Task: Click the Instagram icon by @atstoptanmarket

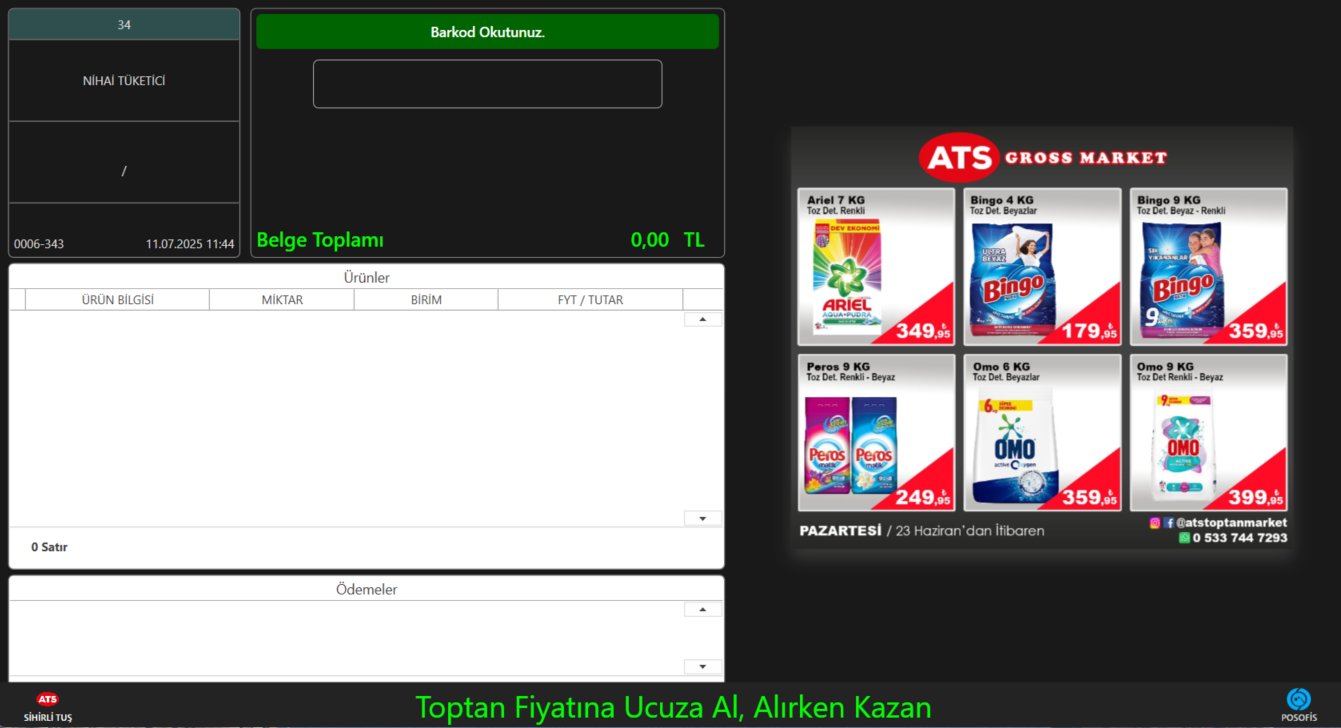Action: click(1155, 522)
